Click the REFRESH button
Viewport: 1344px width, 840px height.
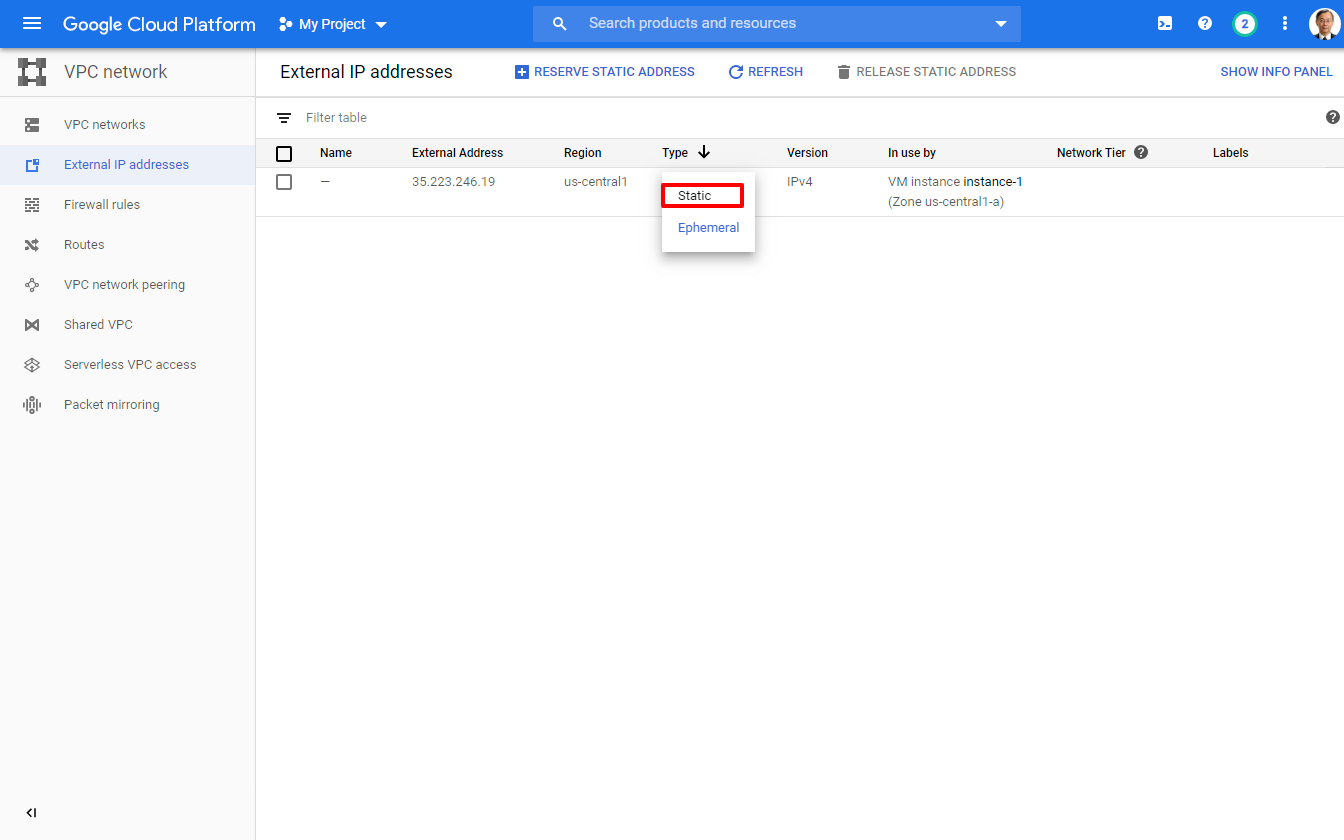tap(765, 72)
